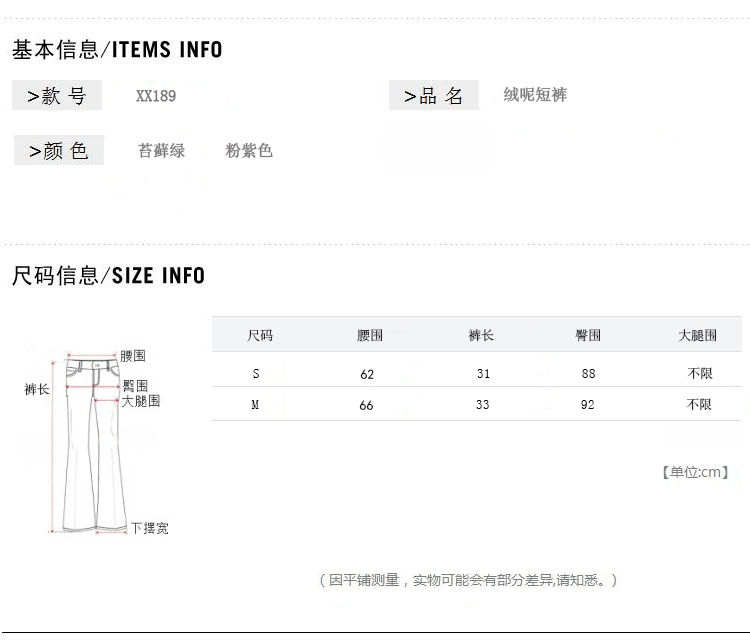The image size is (750, 643).
Task: Click the 款号 label box
Action: [x=57, y=95]
